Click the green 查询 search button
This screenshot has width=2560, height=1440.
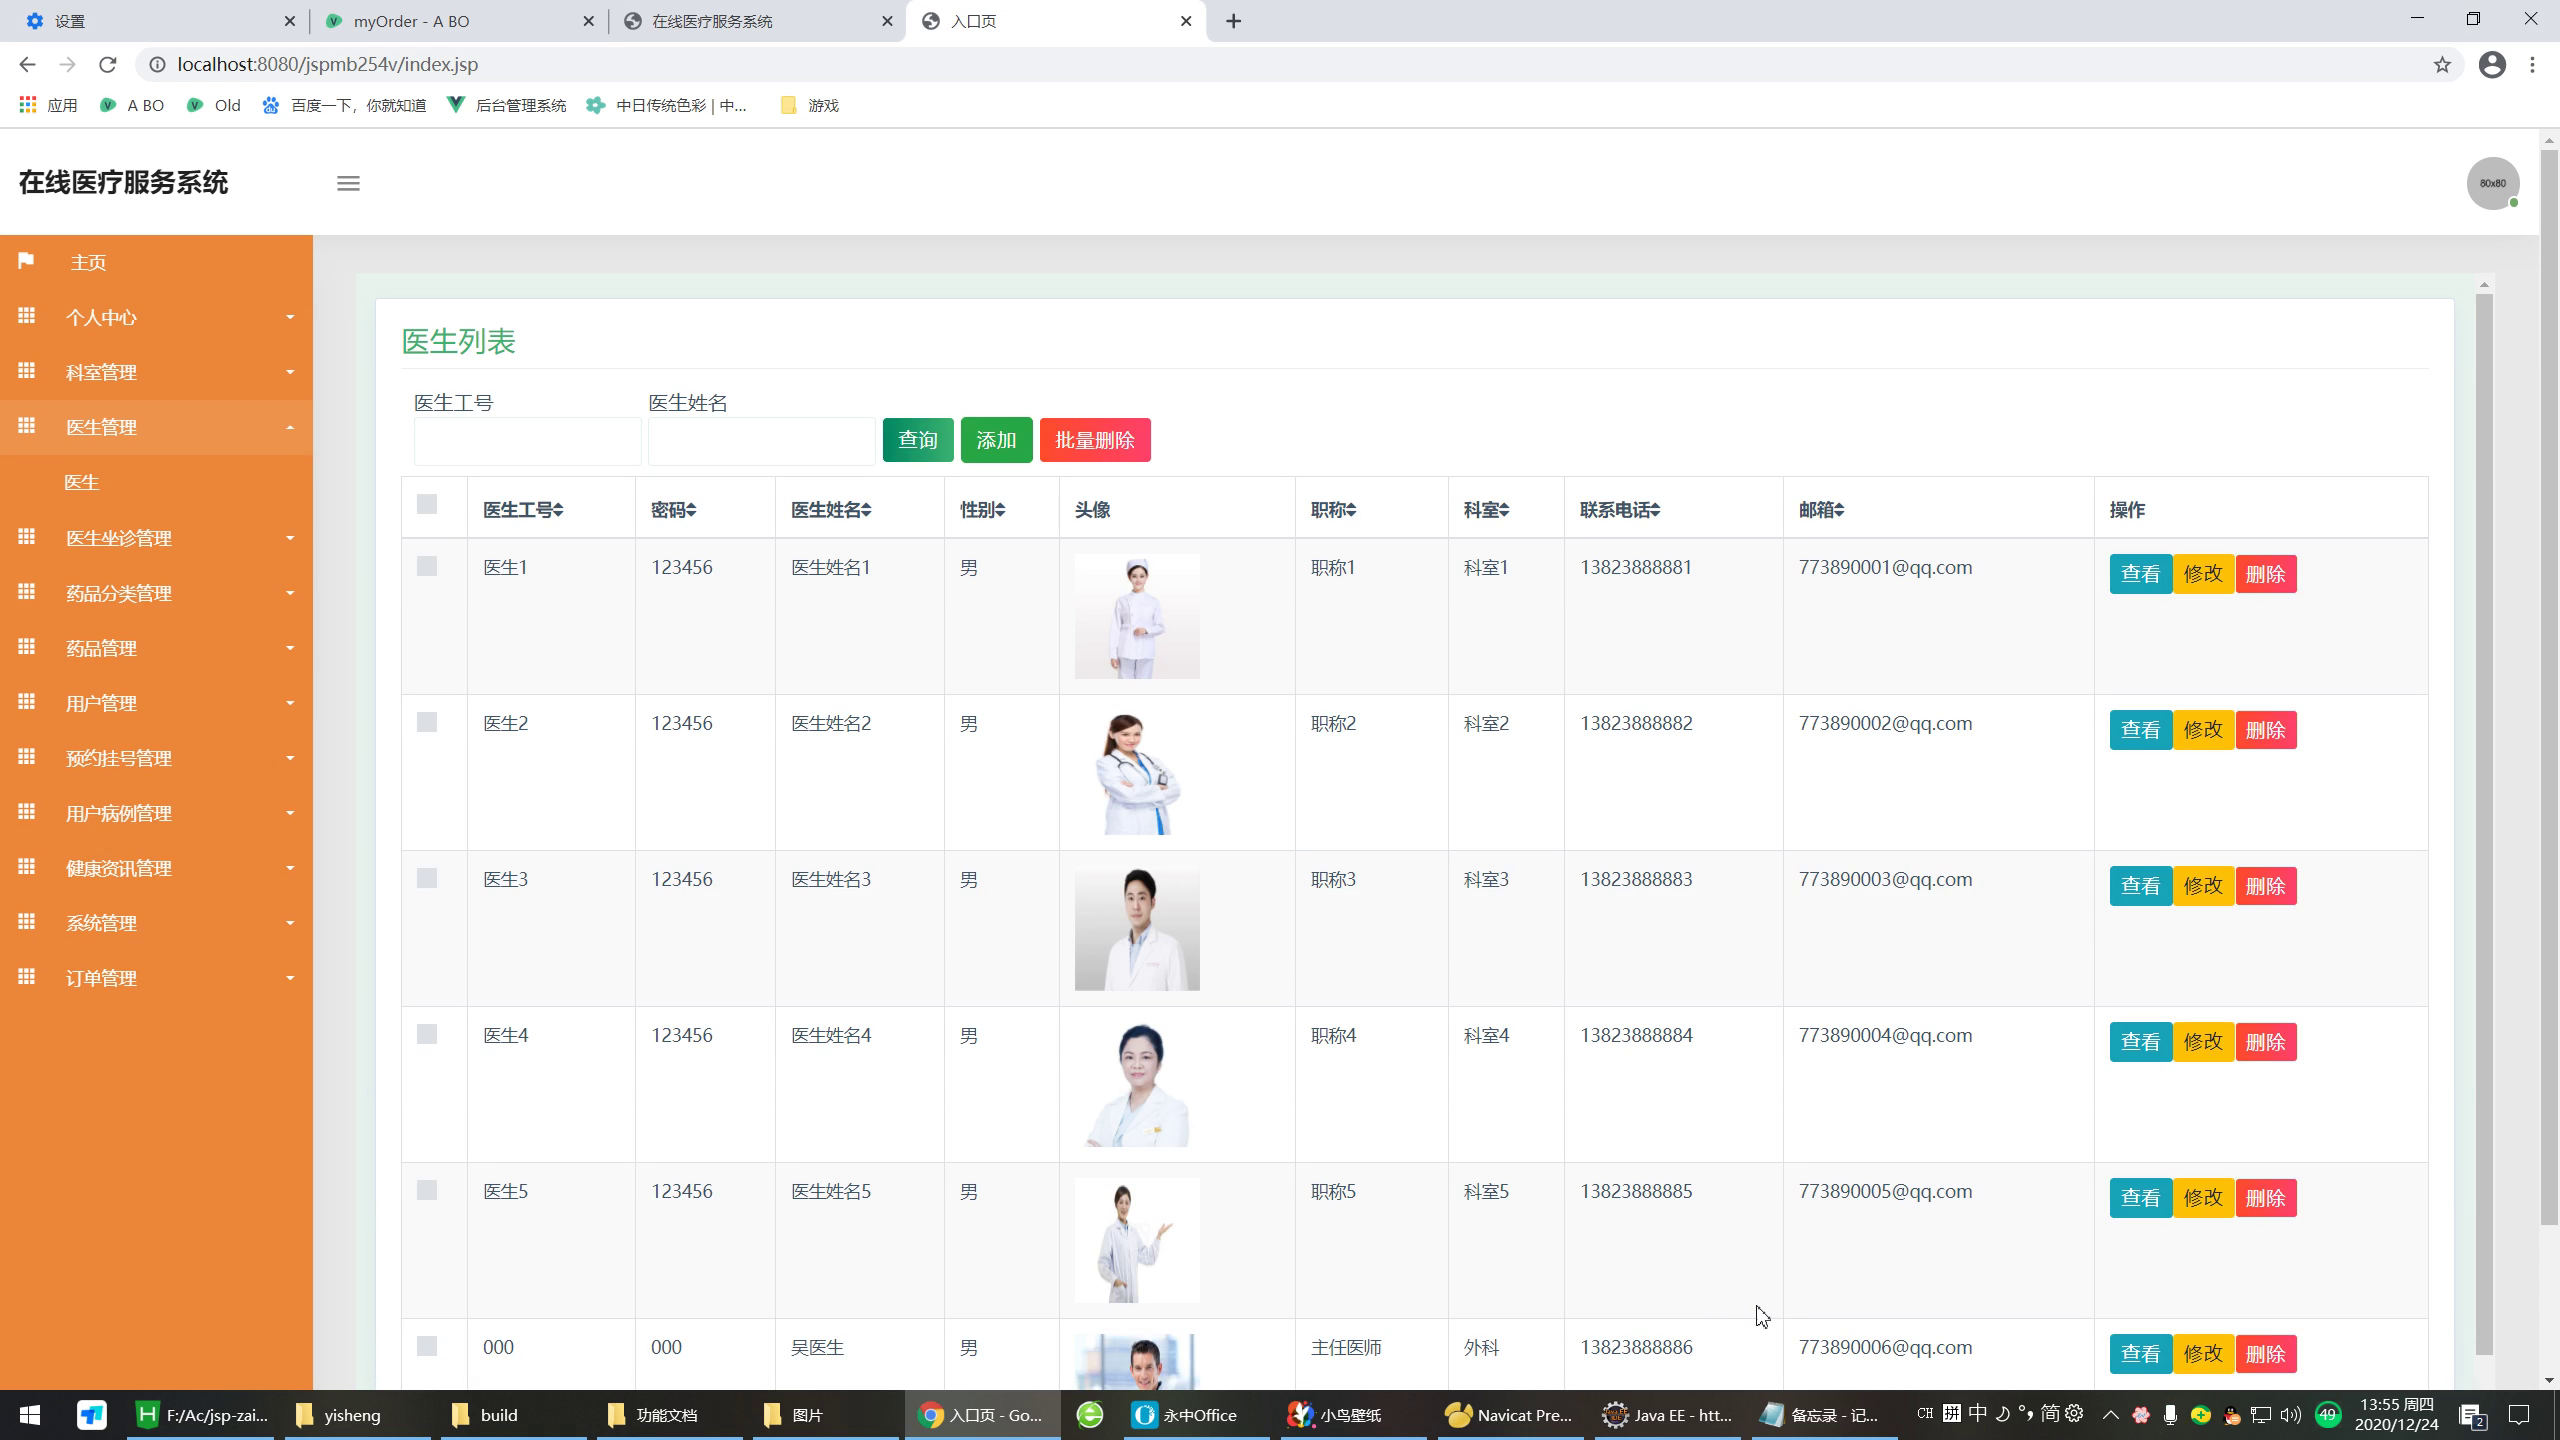918,440
